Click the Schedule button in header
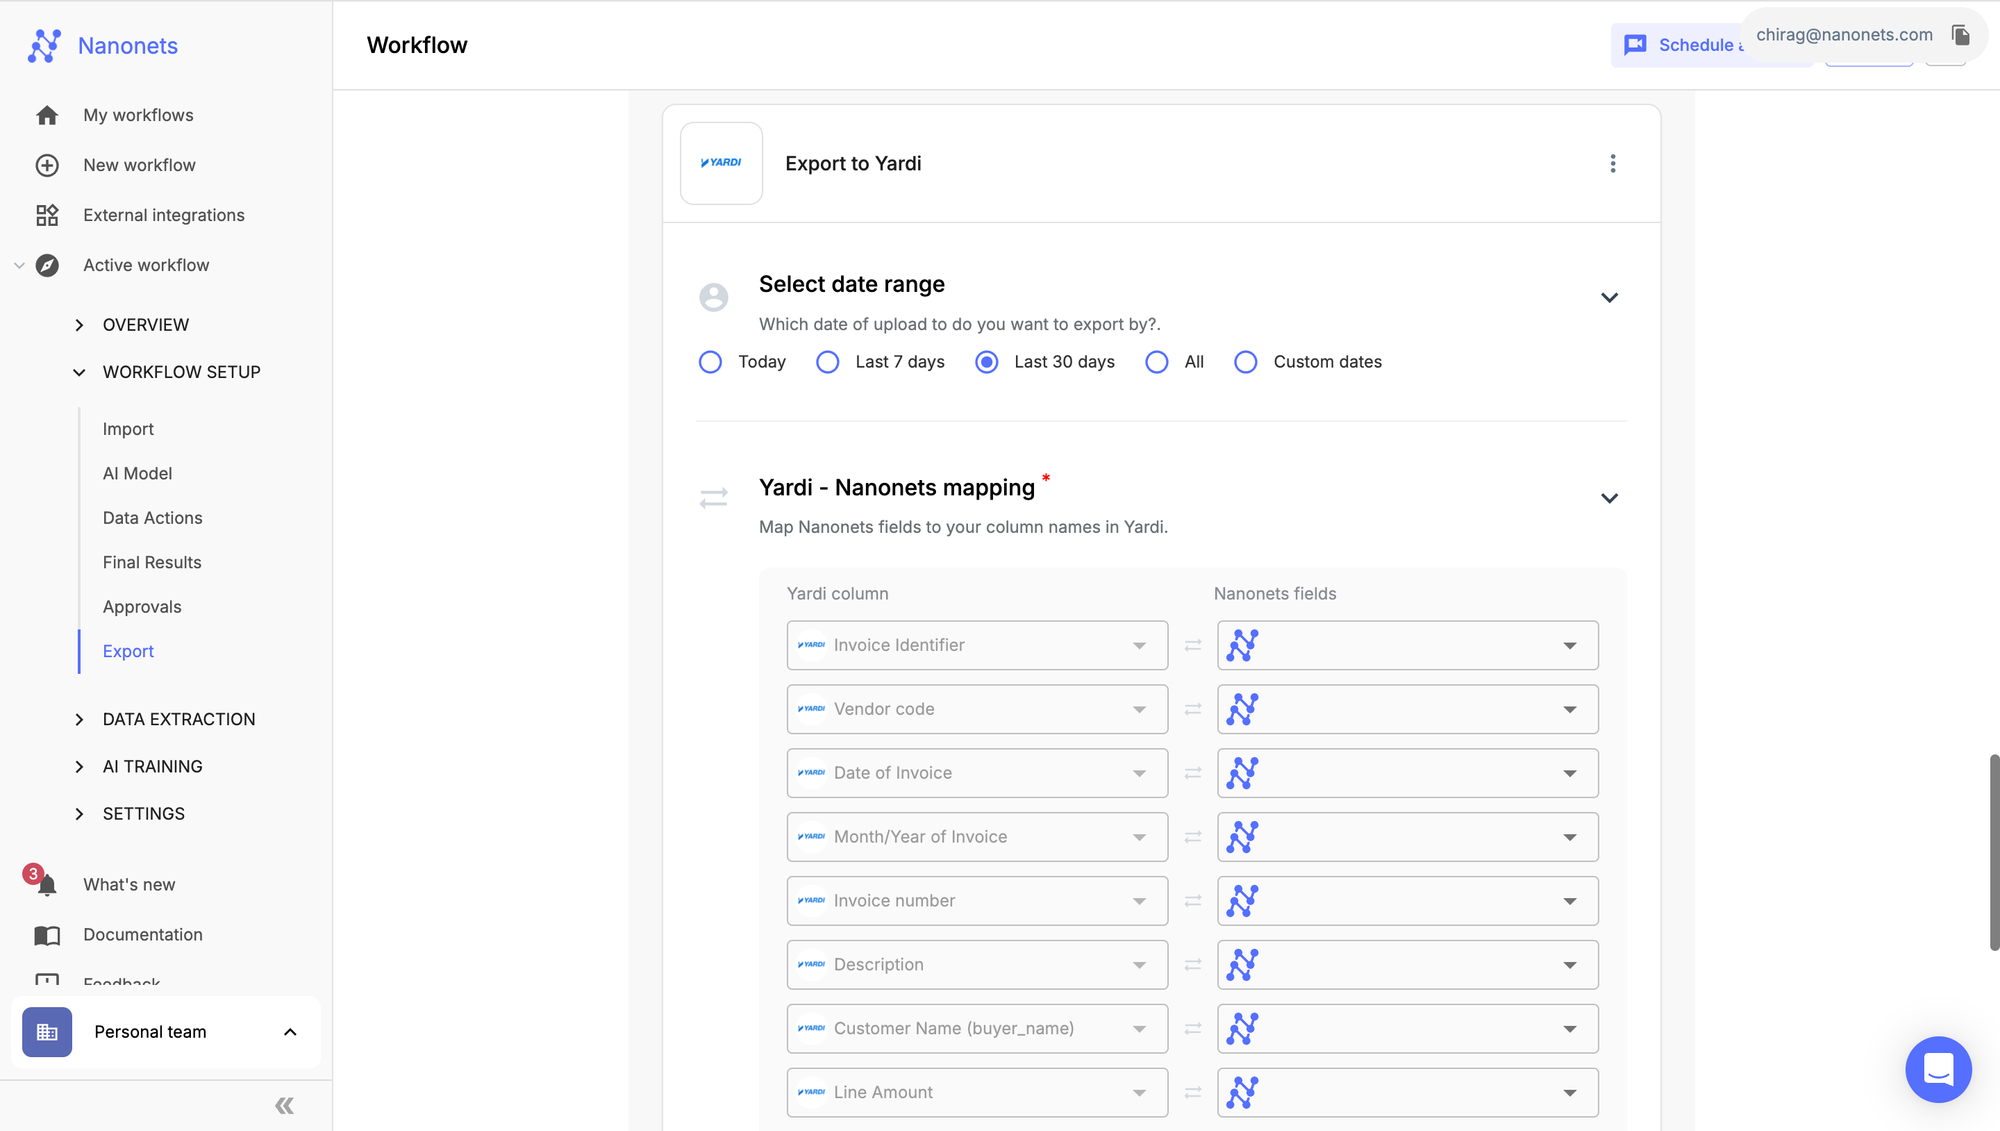The height and width of the screenshot is (1131, 2000). (1680, 46)
